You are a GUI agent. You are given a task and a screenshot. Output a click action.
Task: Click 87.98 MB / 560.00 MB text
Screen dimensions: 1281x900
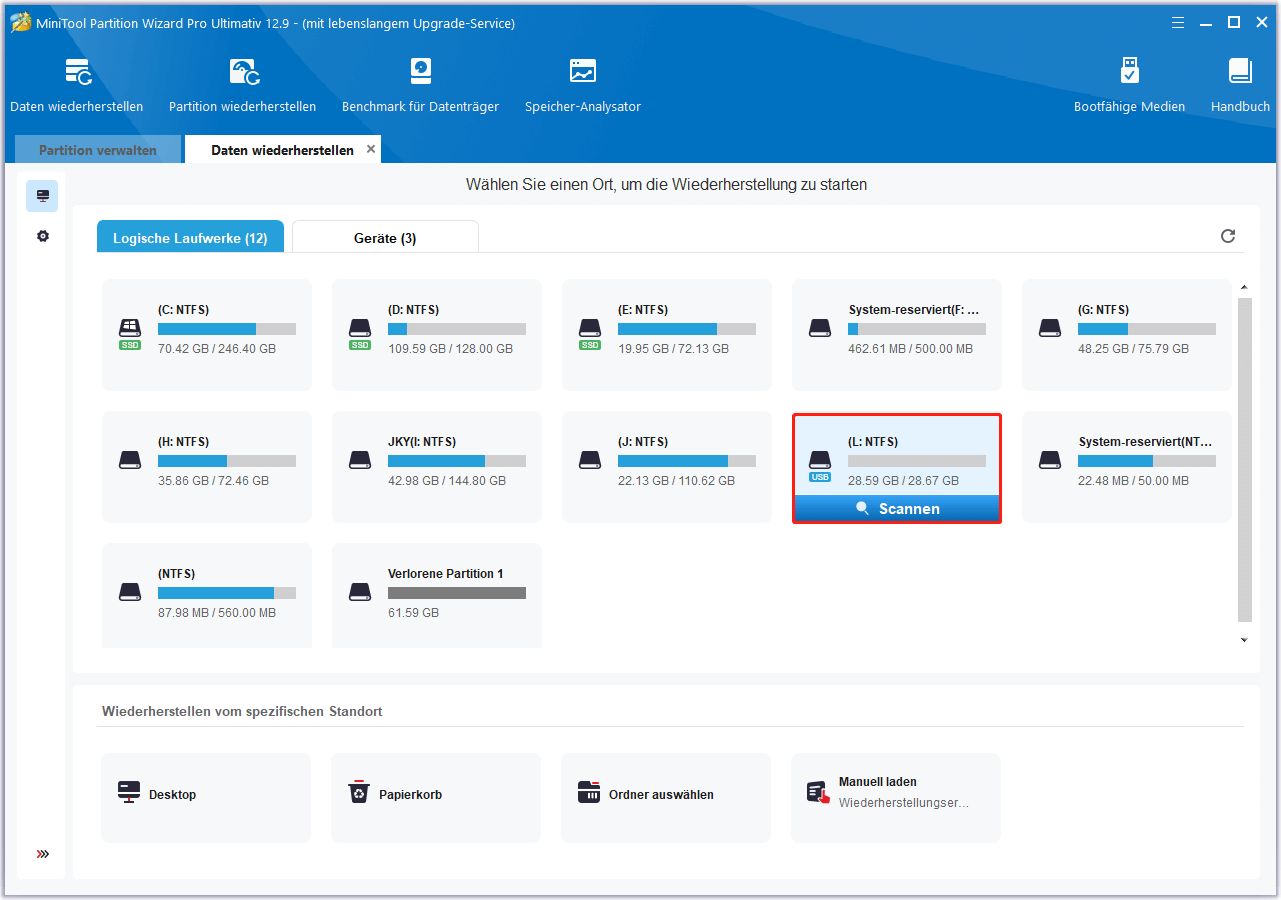[217, 613]
